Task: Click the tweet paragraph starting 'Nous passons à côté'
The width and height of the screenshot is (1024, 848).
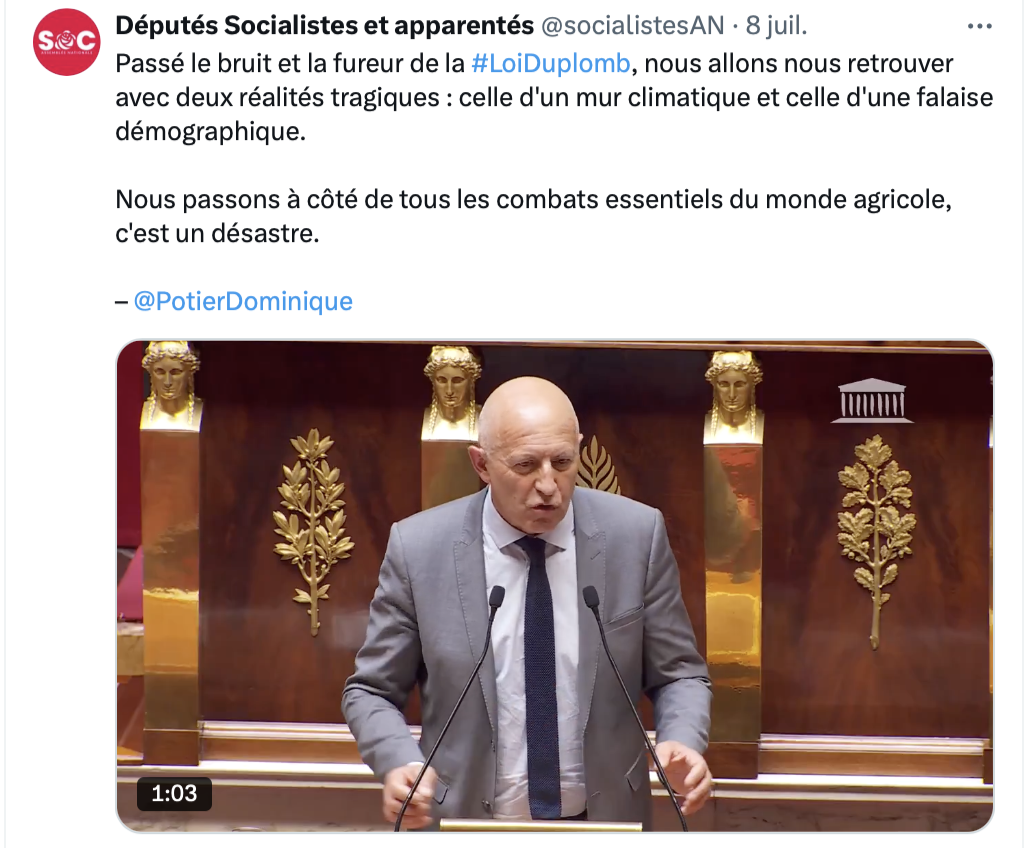Action: pyautogui.click(x=534, y=216)
